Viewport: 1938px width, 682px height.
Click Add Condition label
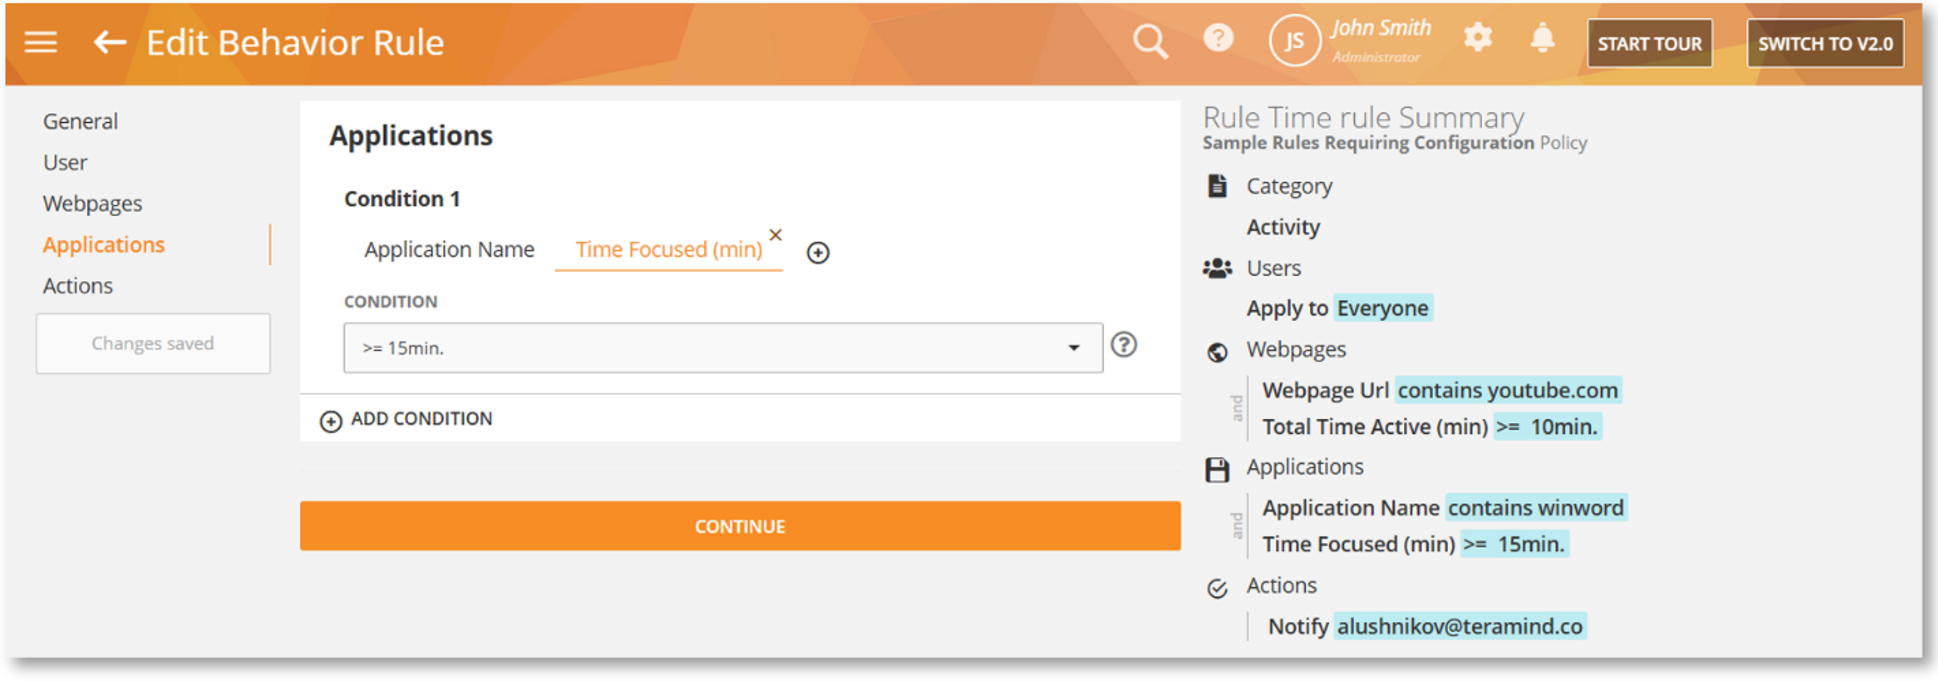pos(421,419)
